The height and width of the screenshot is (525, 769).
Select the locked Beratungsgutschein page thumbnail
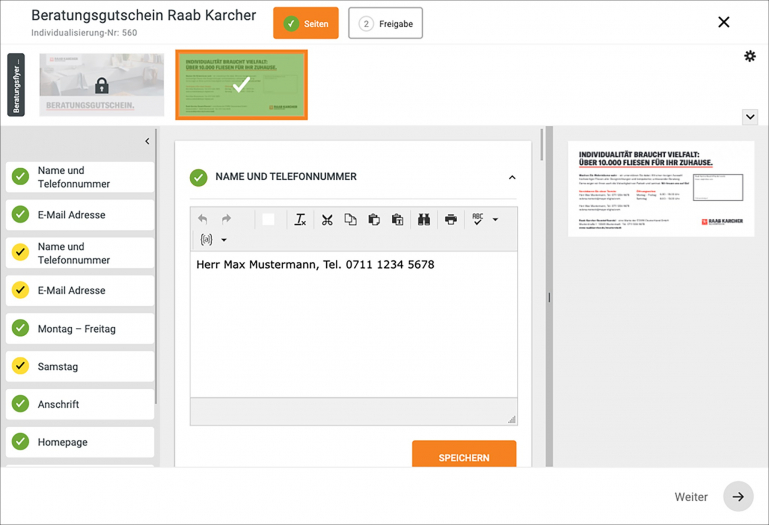click(x=102, y=85)
